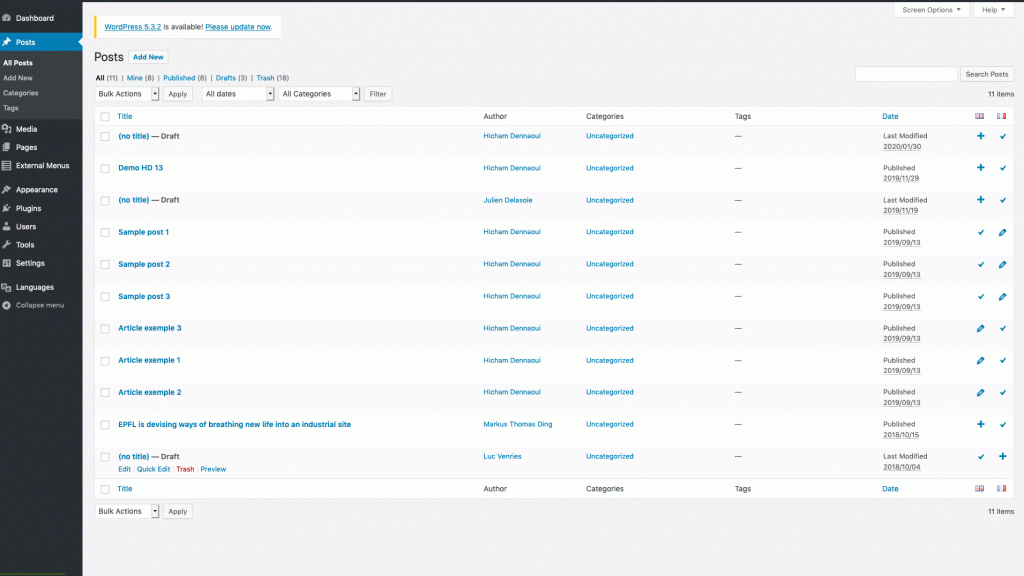Viewport: 1024px width, 576px height.
Task: Click the pencil icon to edit English translation of Article exemple 1
Action: [980, 361]
